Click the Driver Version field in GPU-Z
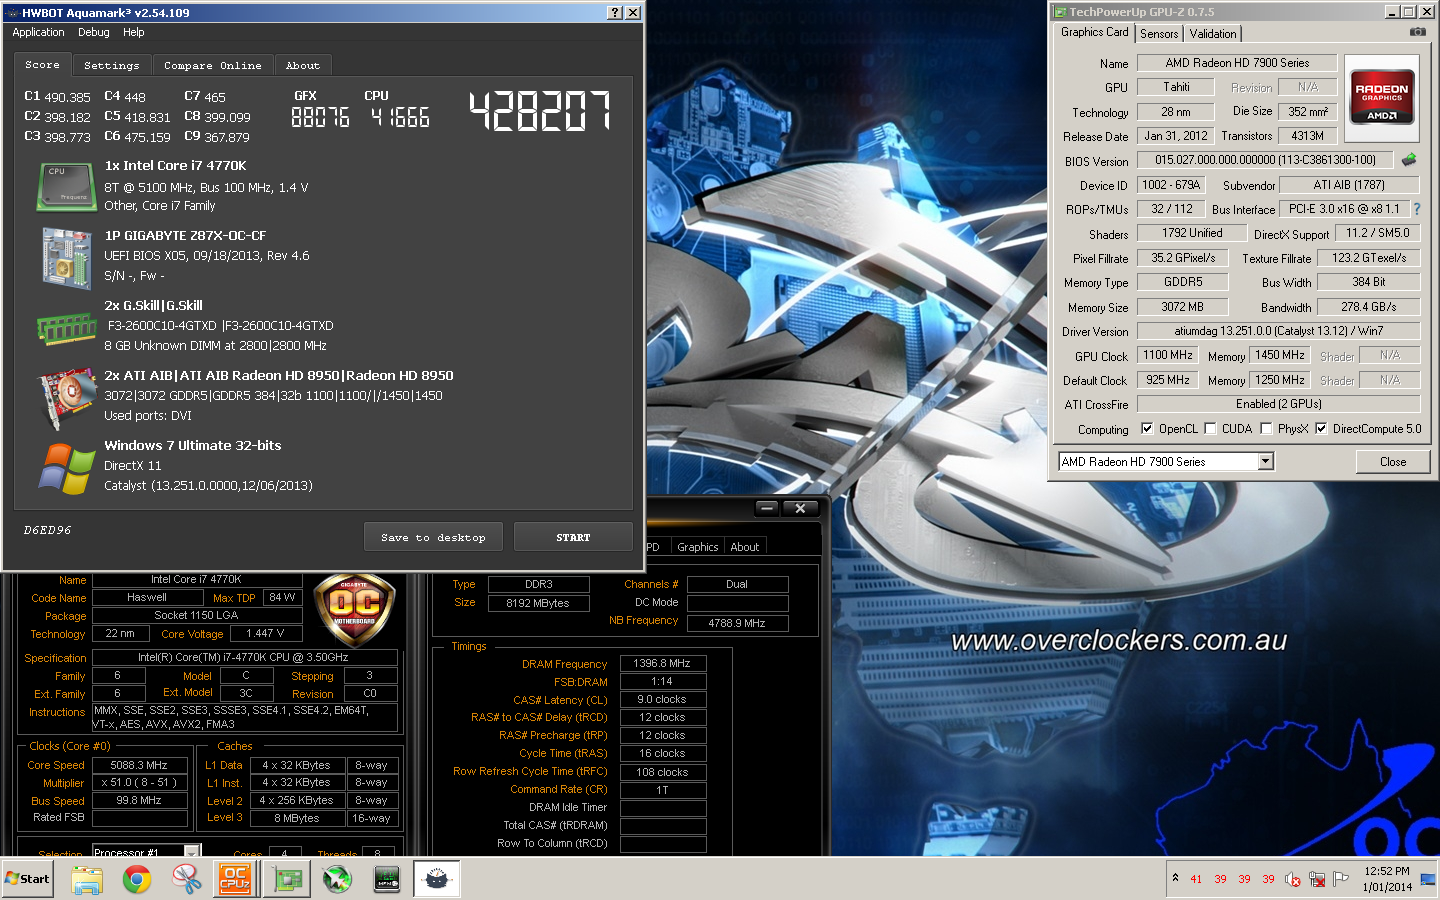Image resolution: width=1440 pixels, height=900 pixels. [x=1279, y=331]
